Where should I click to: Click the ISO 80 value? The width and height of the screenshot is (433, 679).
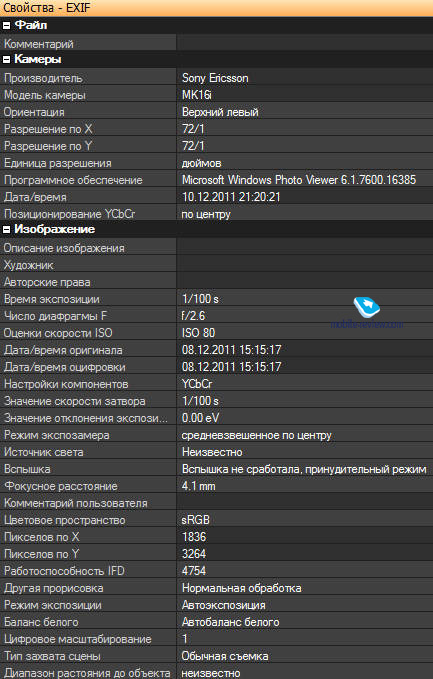coord(198,333)
